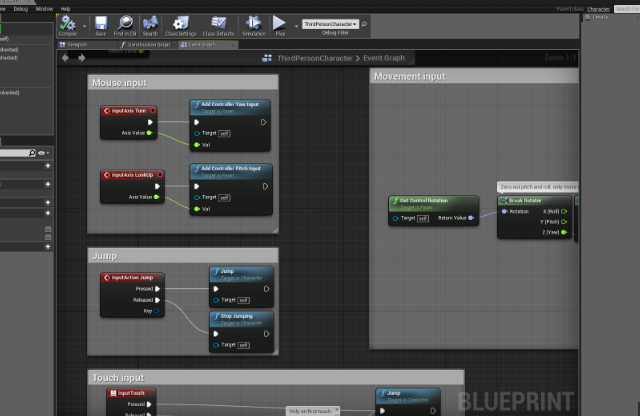Click the Y (Pitch) output pin

pyautogui.click(x=564, y=222)
